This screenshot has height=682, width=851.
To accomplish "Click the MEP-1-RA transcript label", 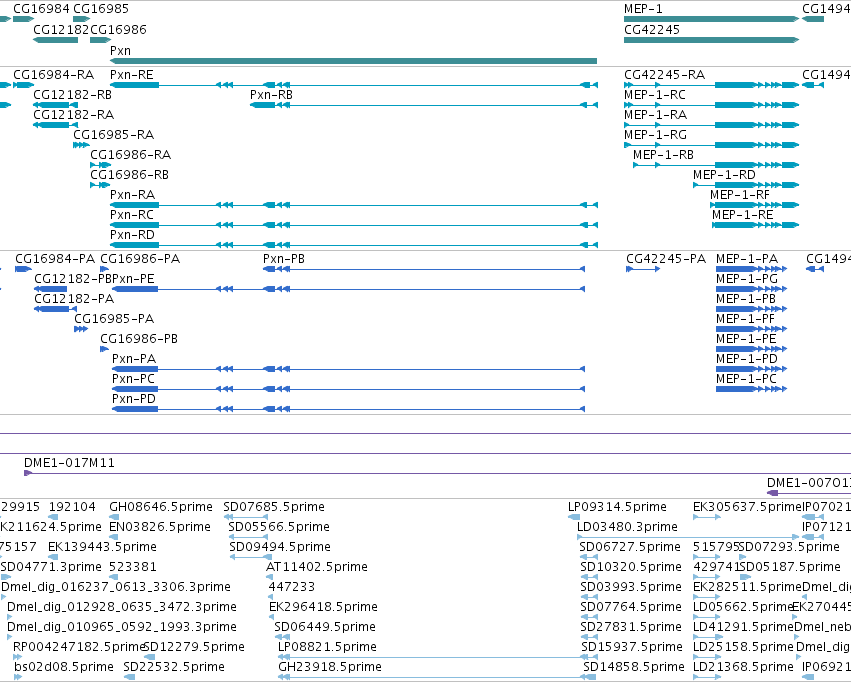I will (x=656, y=115).
